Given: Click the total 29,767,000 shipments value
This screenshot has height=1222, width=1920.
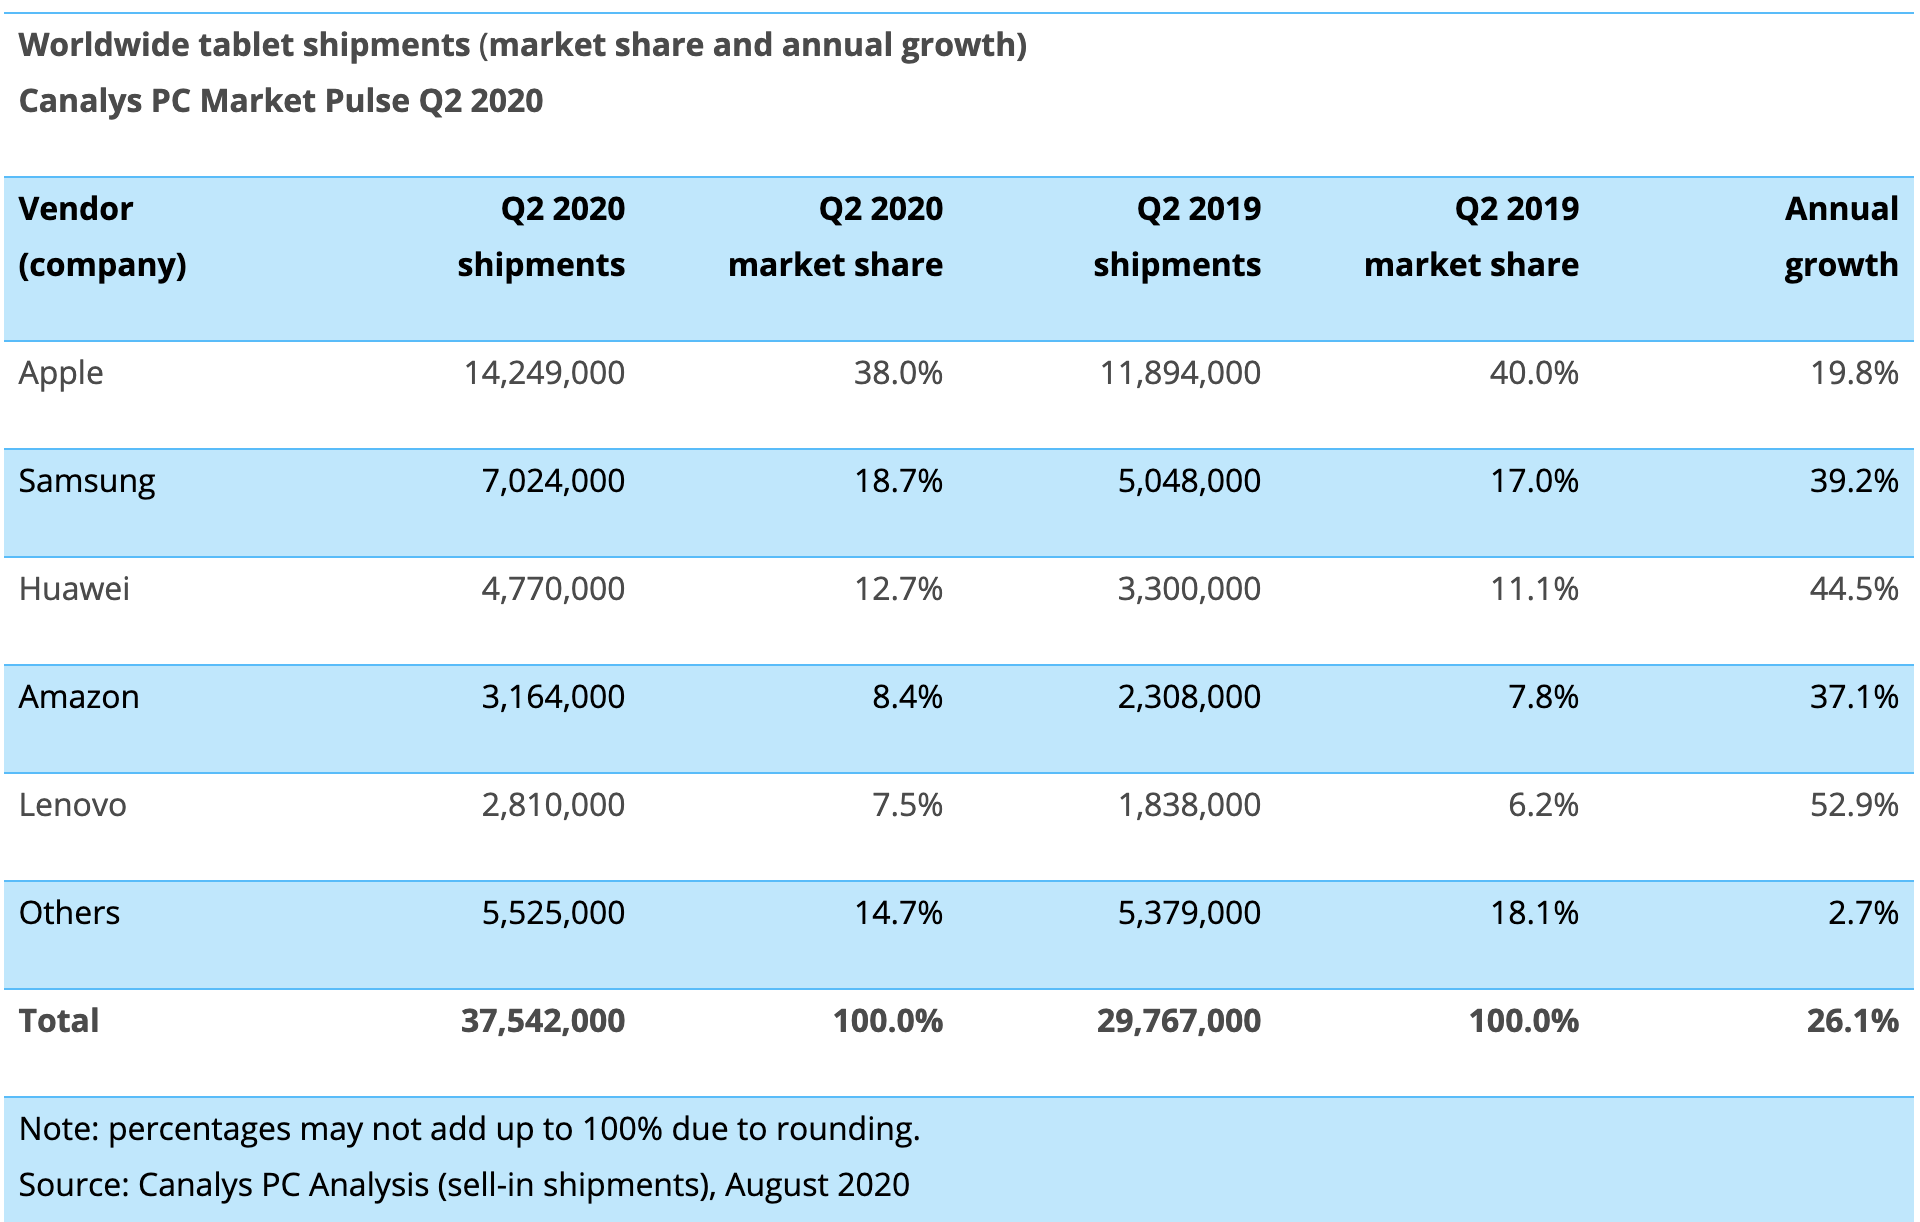Looking at the screenshot, I should point(1179,1021).
